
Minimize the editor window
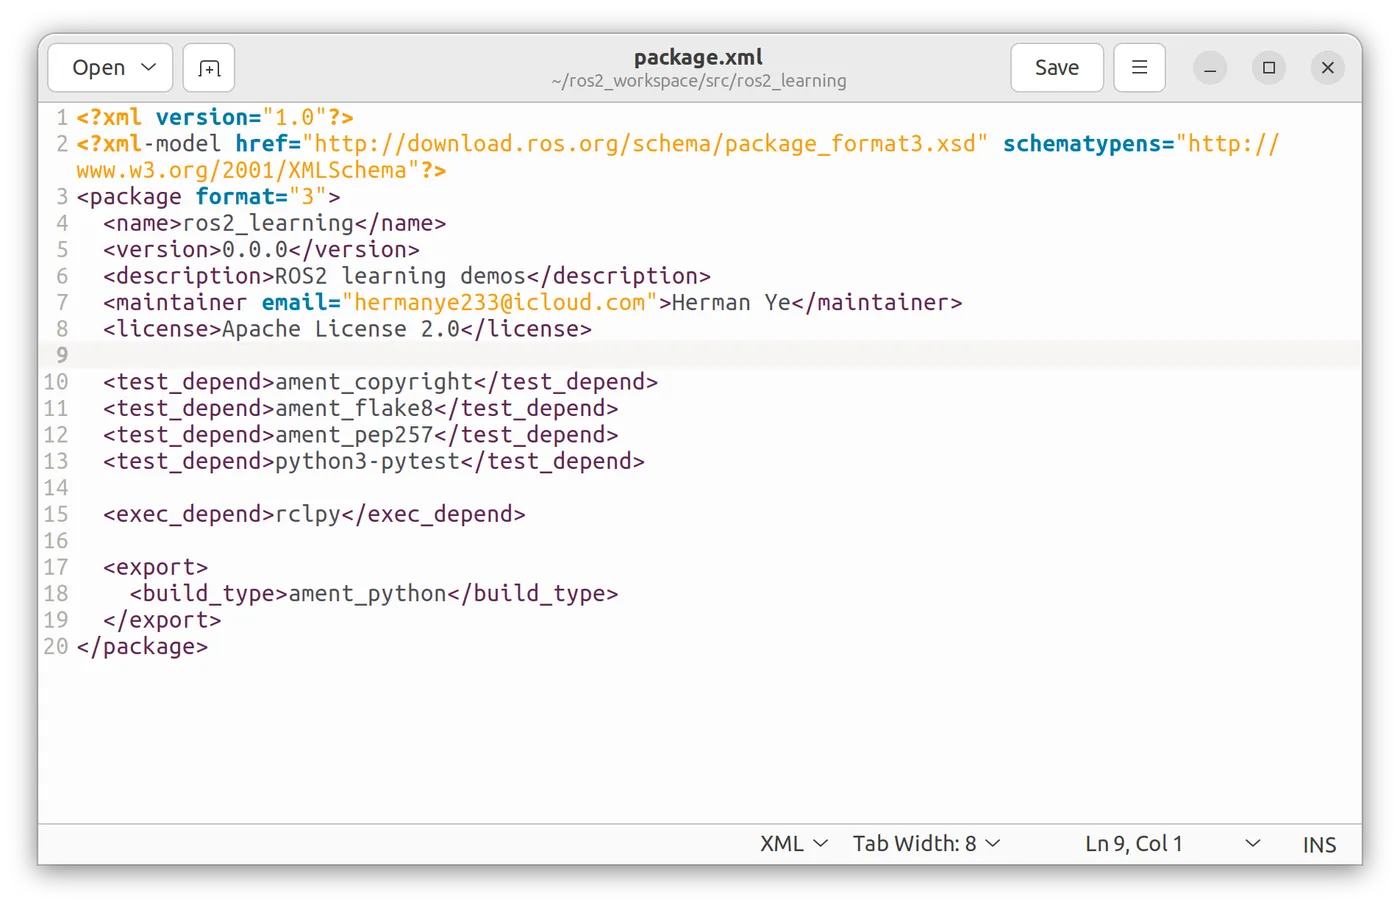click(1210, 68)
